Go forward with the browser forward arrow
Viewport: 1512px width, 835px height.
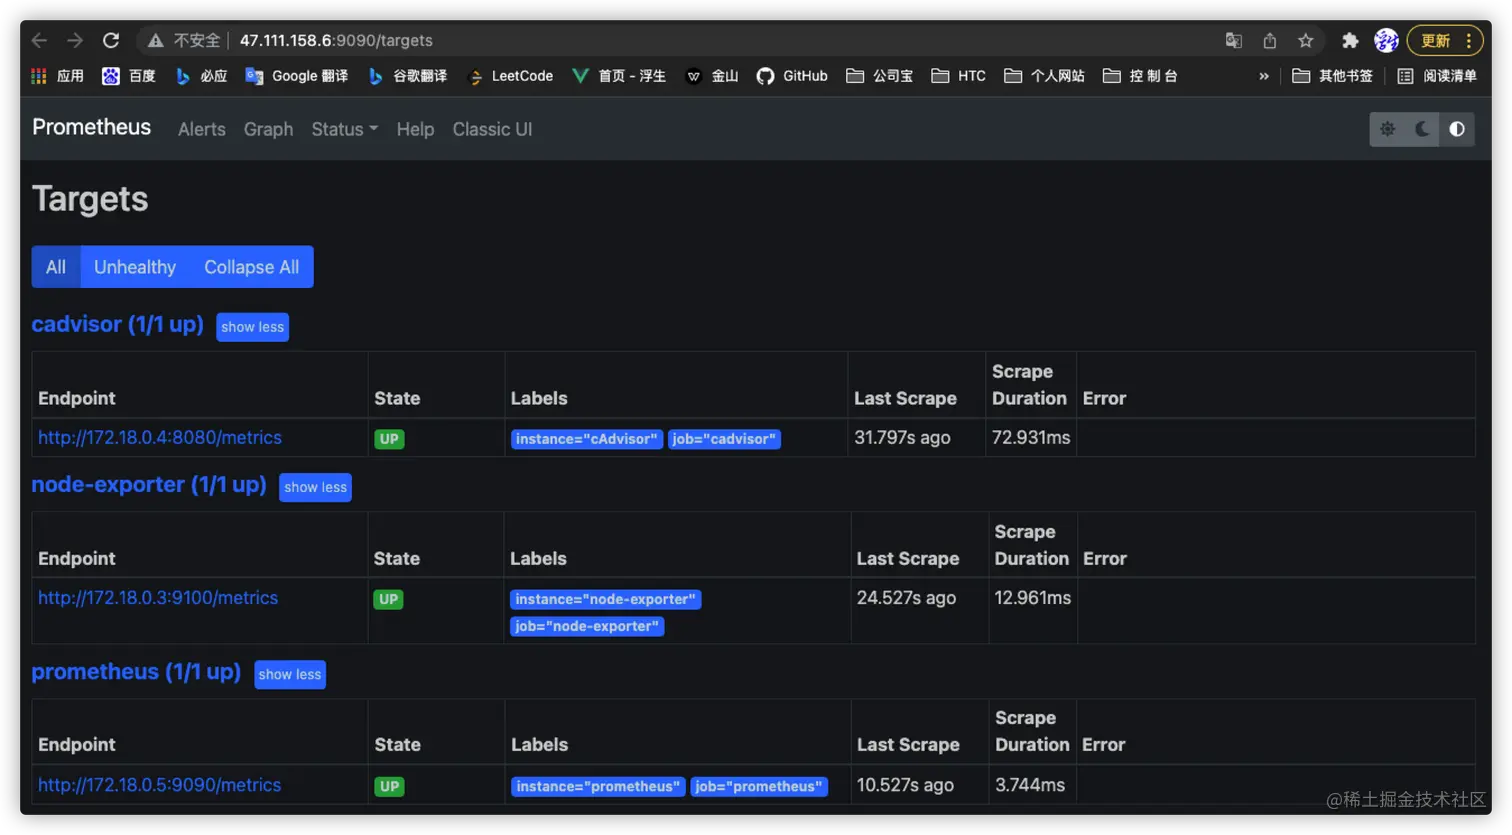click(x=75, y=41)
